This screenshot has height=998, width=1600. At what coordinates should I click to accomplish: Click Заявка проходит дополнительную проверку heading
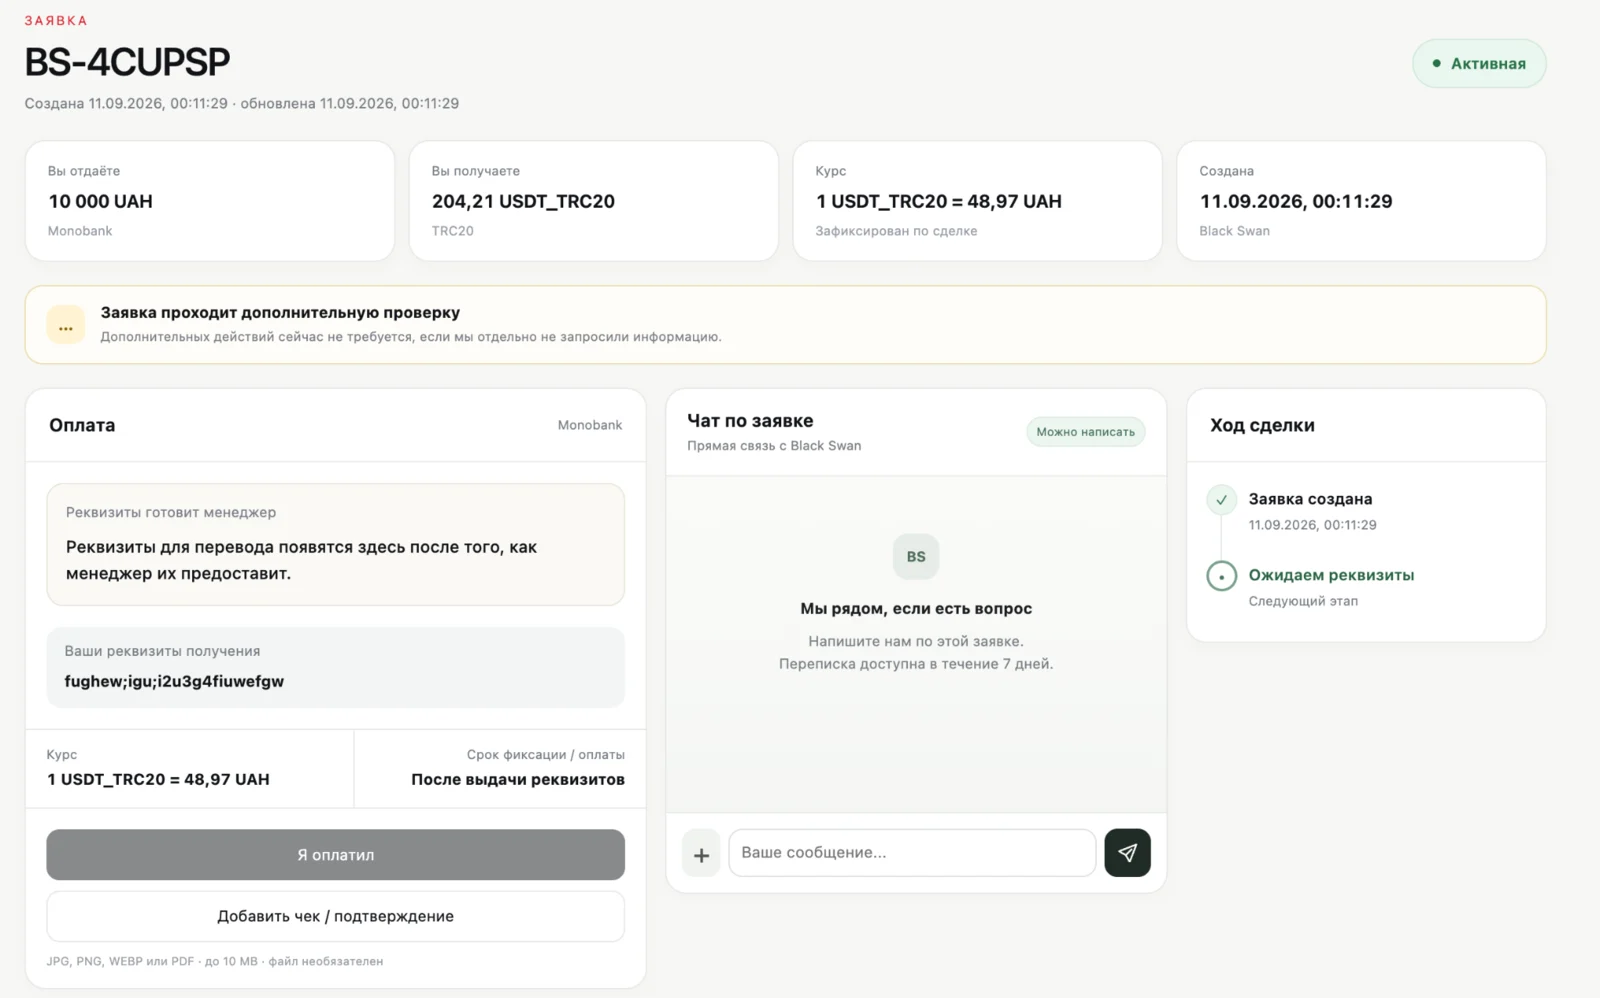pyautogui.click(x=280, y=313)
